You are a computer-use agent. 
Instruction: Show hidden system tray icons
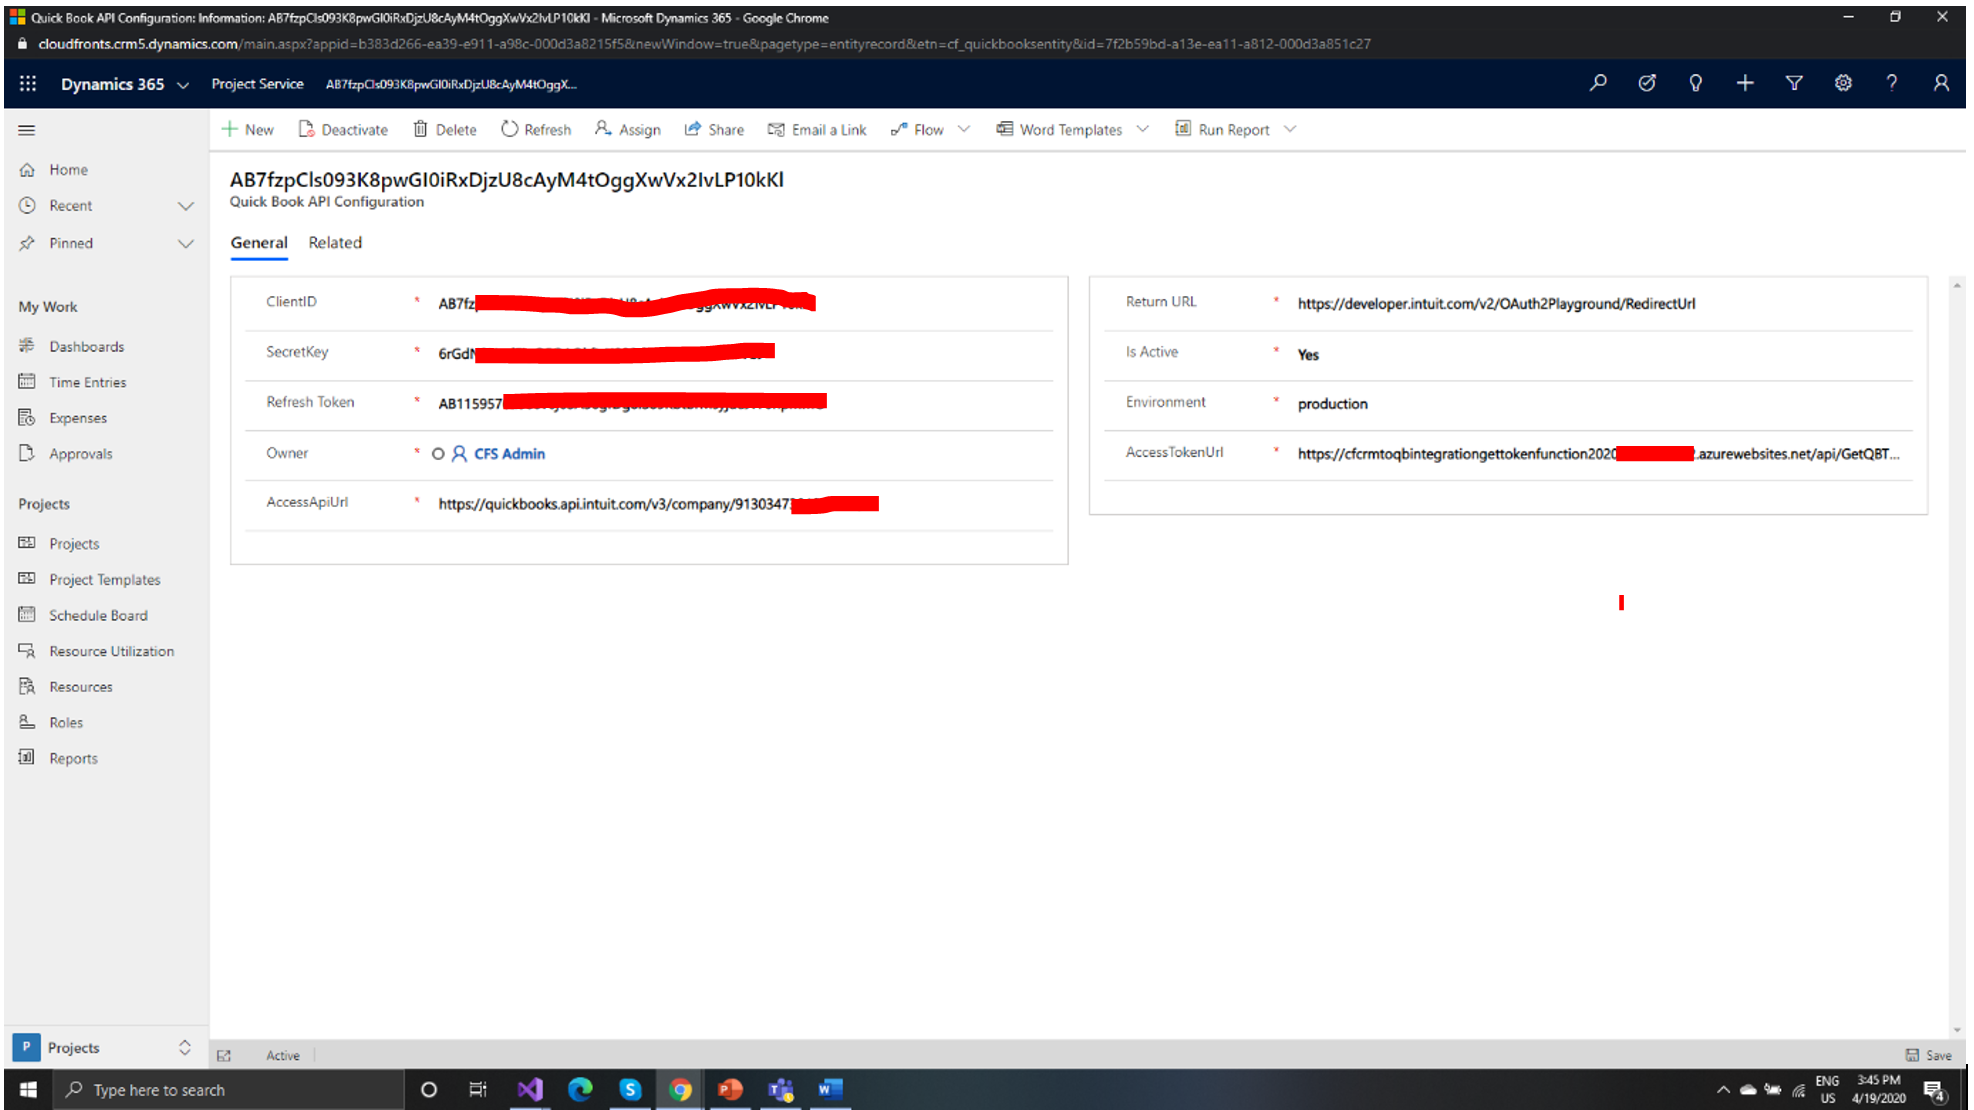[x=1723, y=1090]
